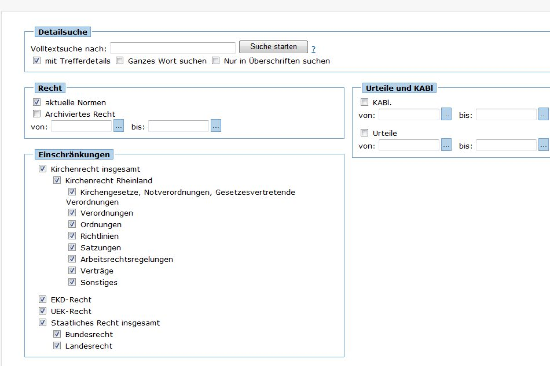Screen dimensions: 550x366
Task: Open date picker for Urteile bis field
Action: (x=543, y=145)
